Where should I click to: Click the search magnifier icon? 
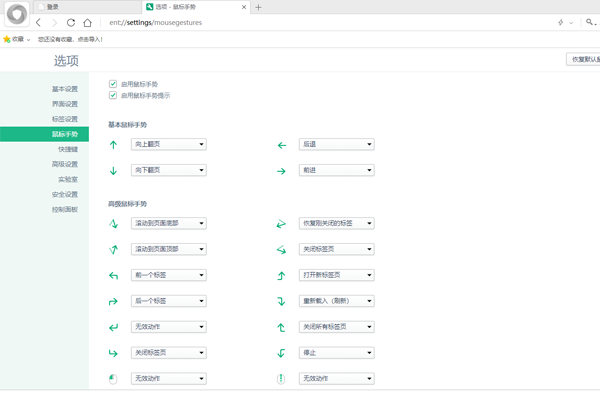(x=590, y=22)
